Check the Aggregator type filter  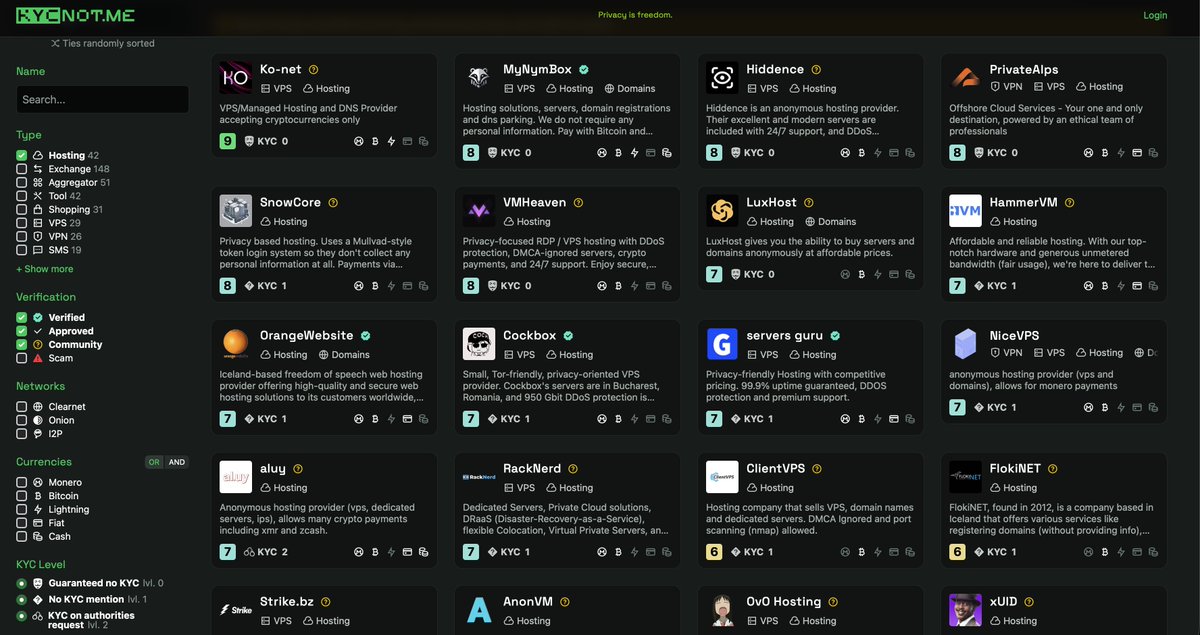pyautogui.click(x=21, y=183)
